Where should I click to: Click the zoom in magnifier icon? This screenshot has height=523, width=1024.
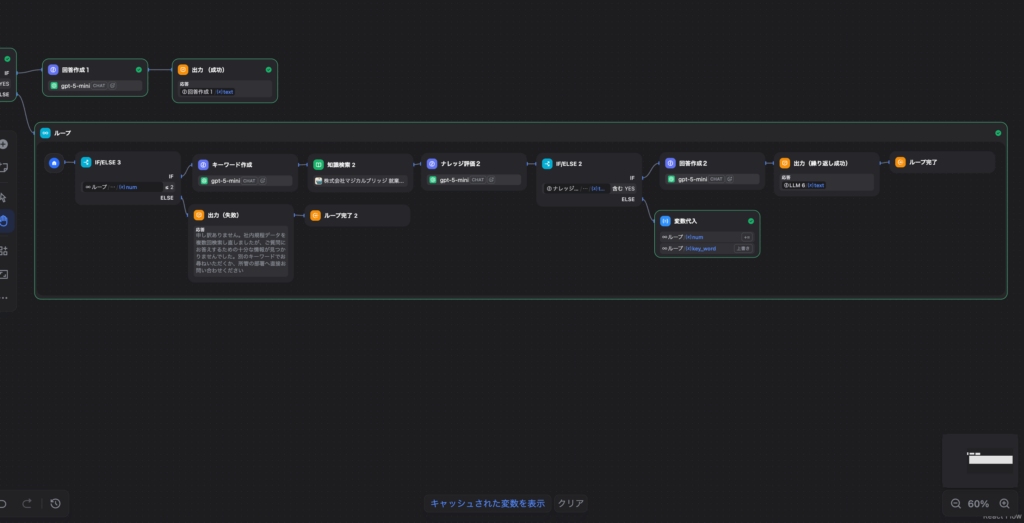pos(1005,504)
